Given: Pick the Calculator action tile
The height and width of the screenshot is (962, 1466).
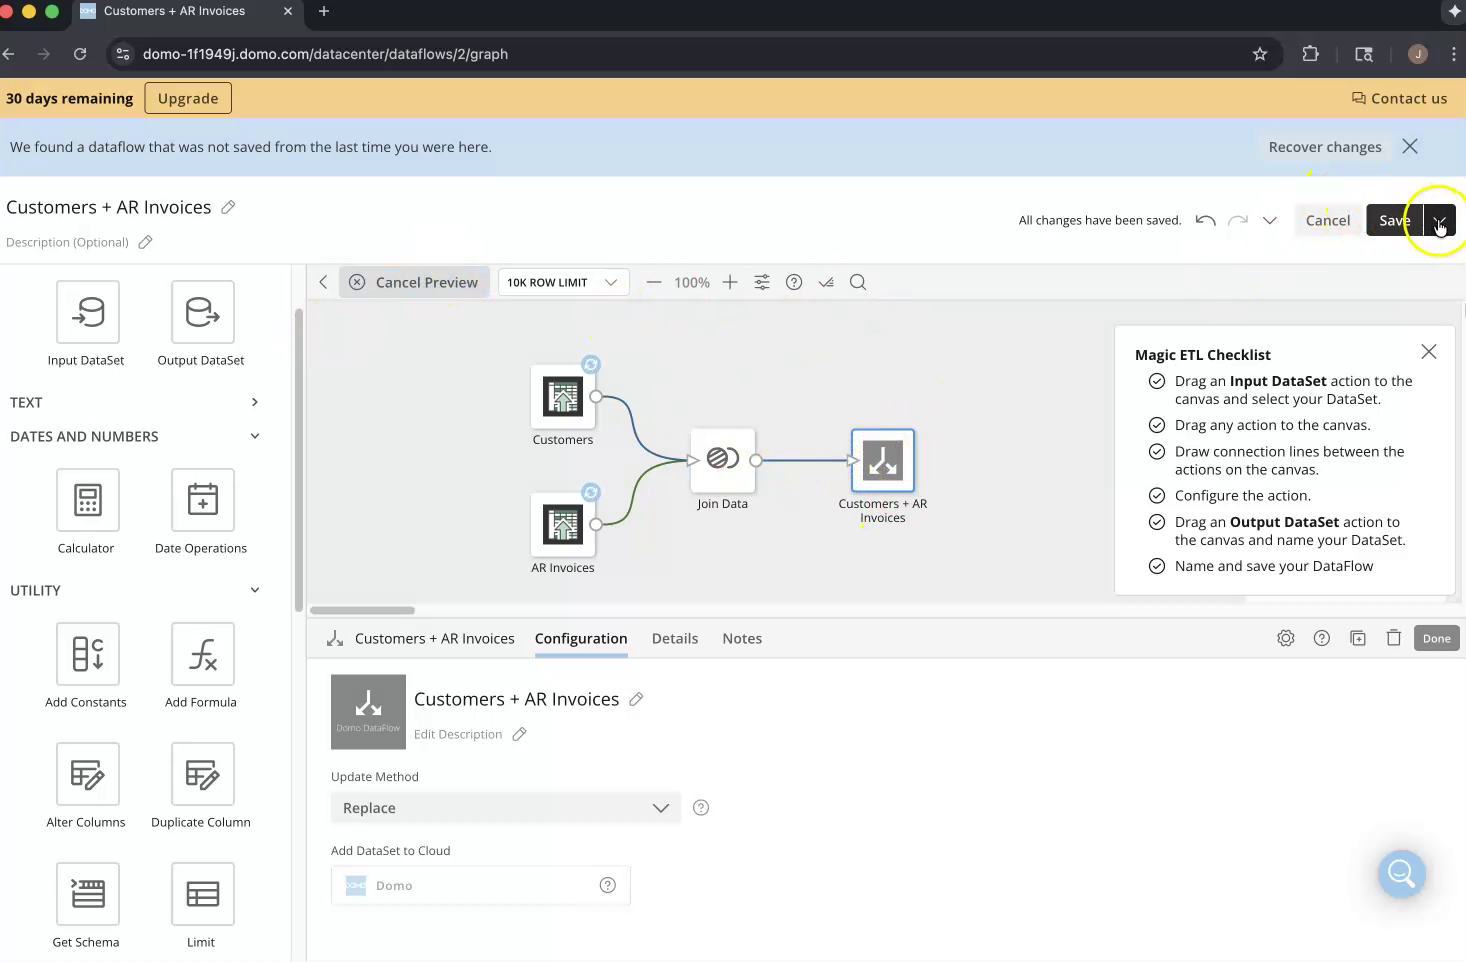Looking at the screenshot, I should coord(88,500).
